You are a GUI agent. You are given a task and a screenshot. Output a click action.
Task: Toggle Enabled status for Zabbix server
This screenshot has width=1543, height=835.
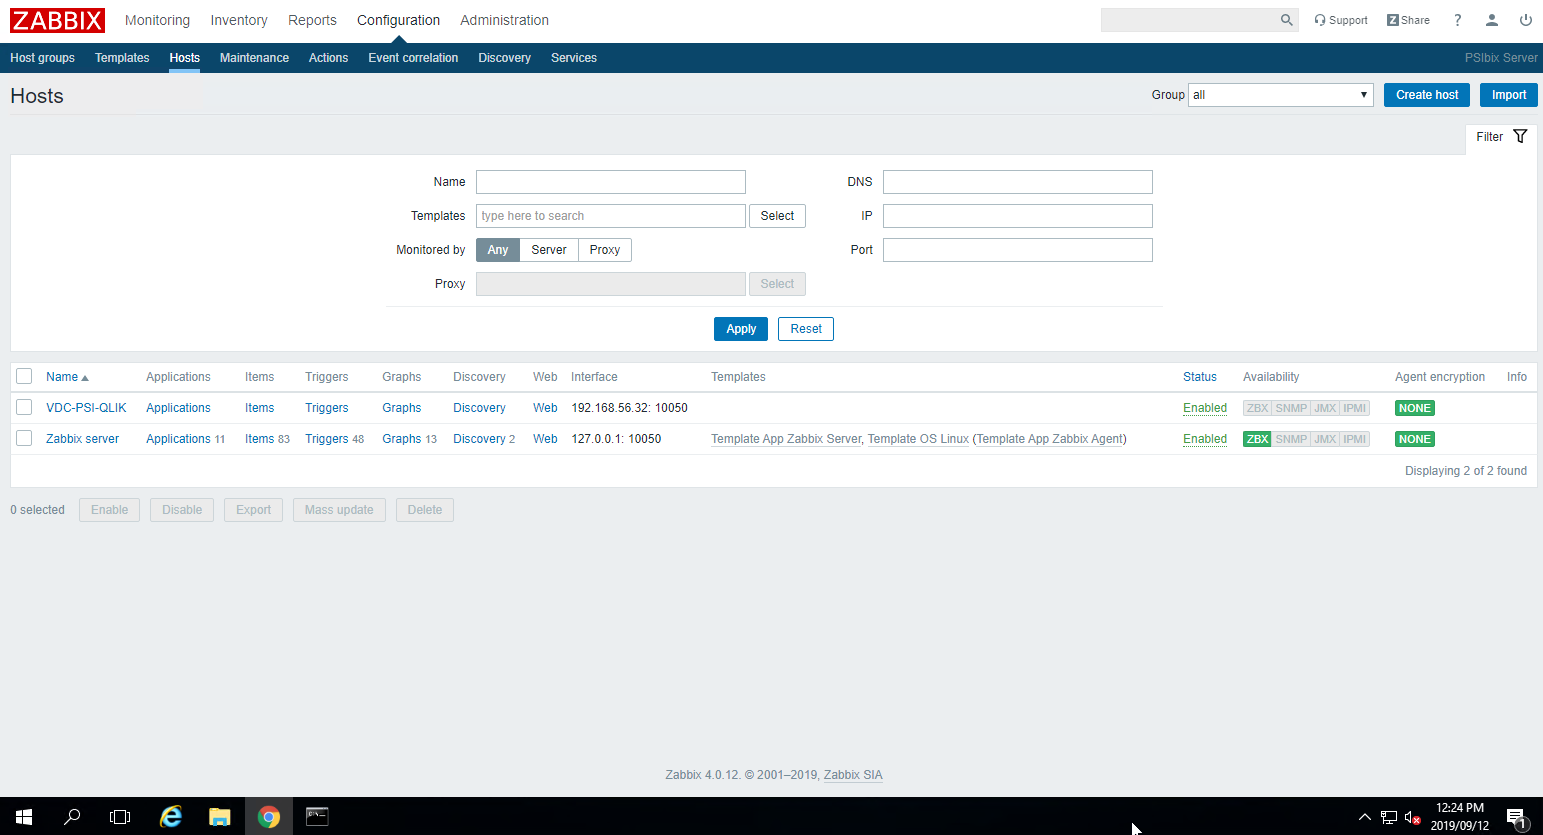pyautogui.click(x=1205, y=439)
